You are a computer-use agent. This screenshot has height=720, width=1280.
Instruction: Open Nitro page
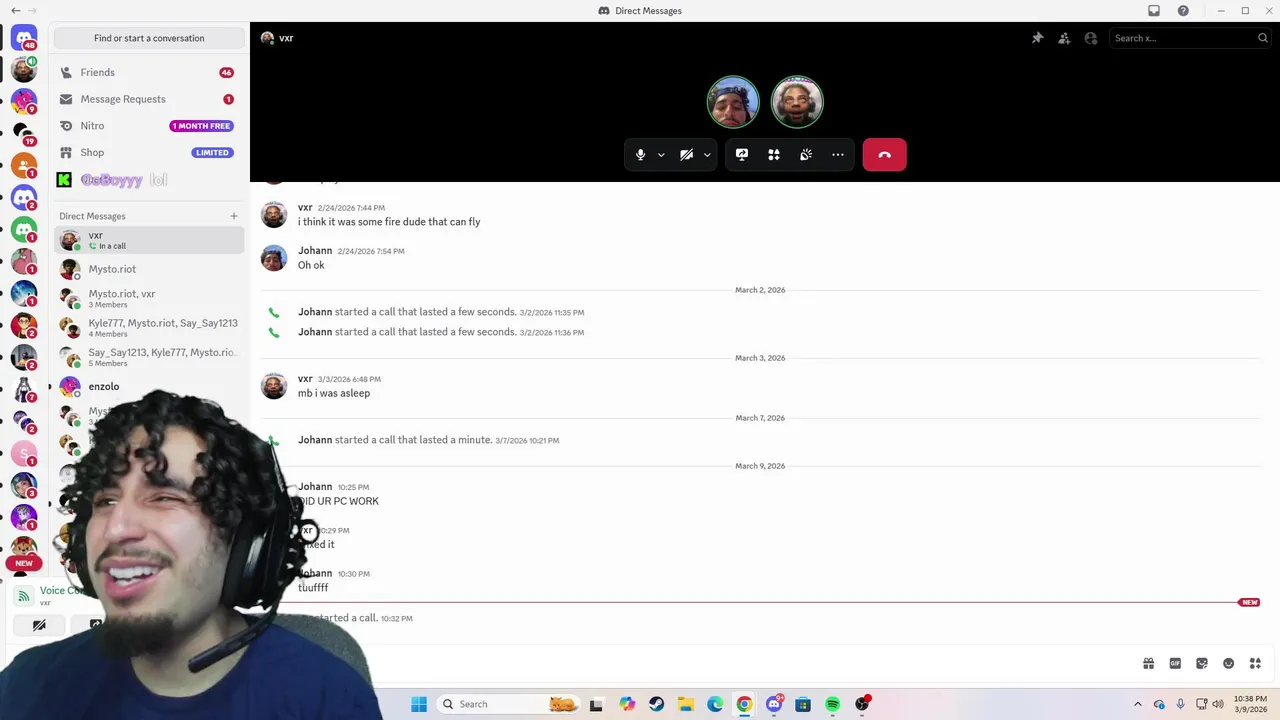pos(149,126)
